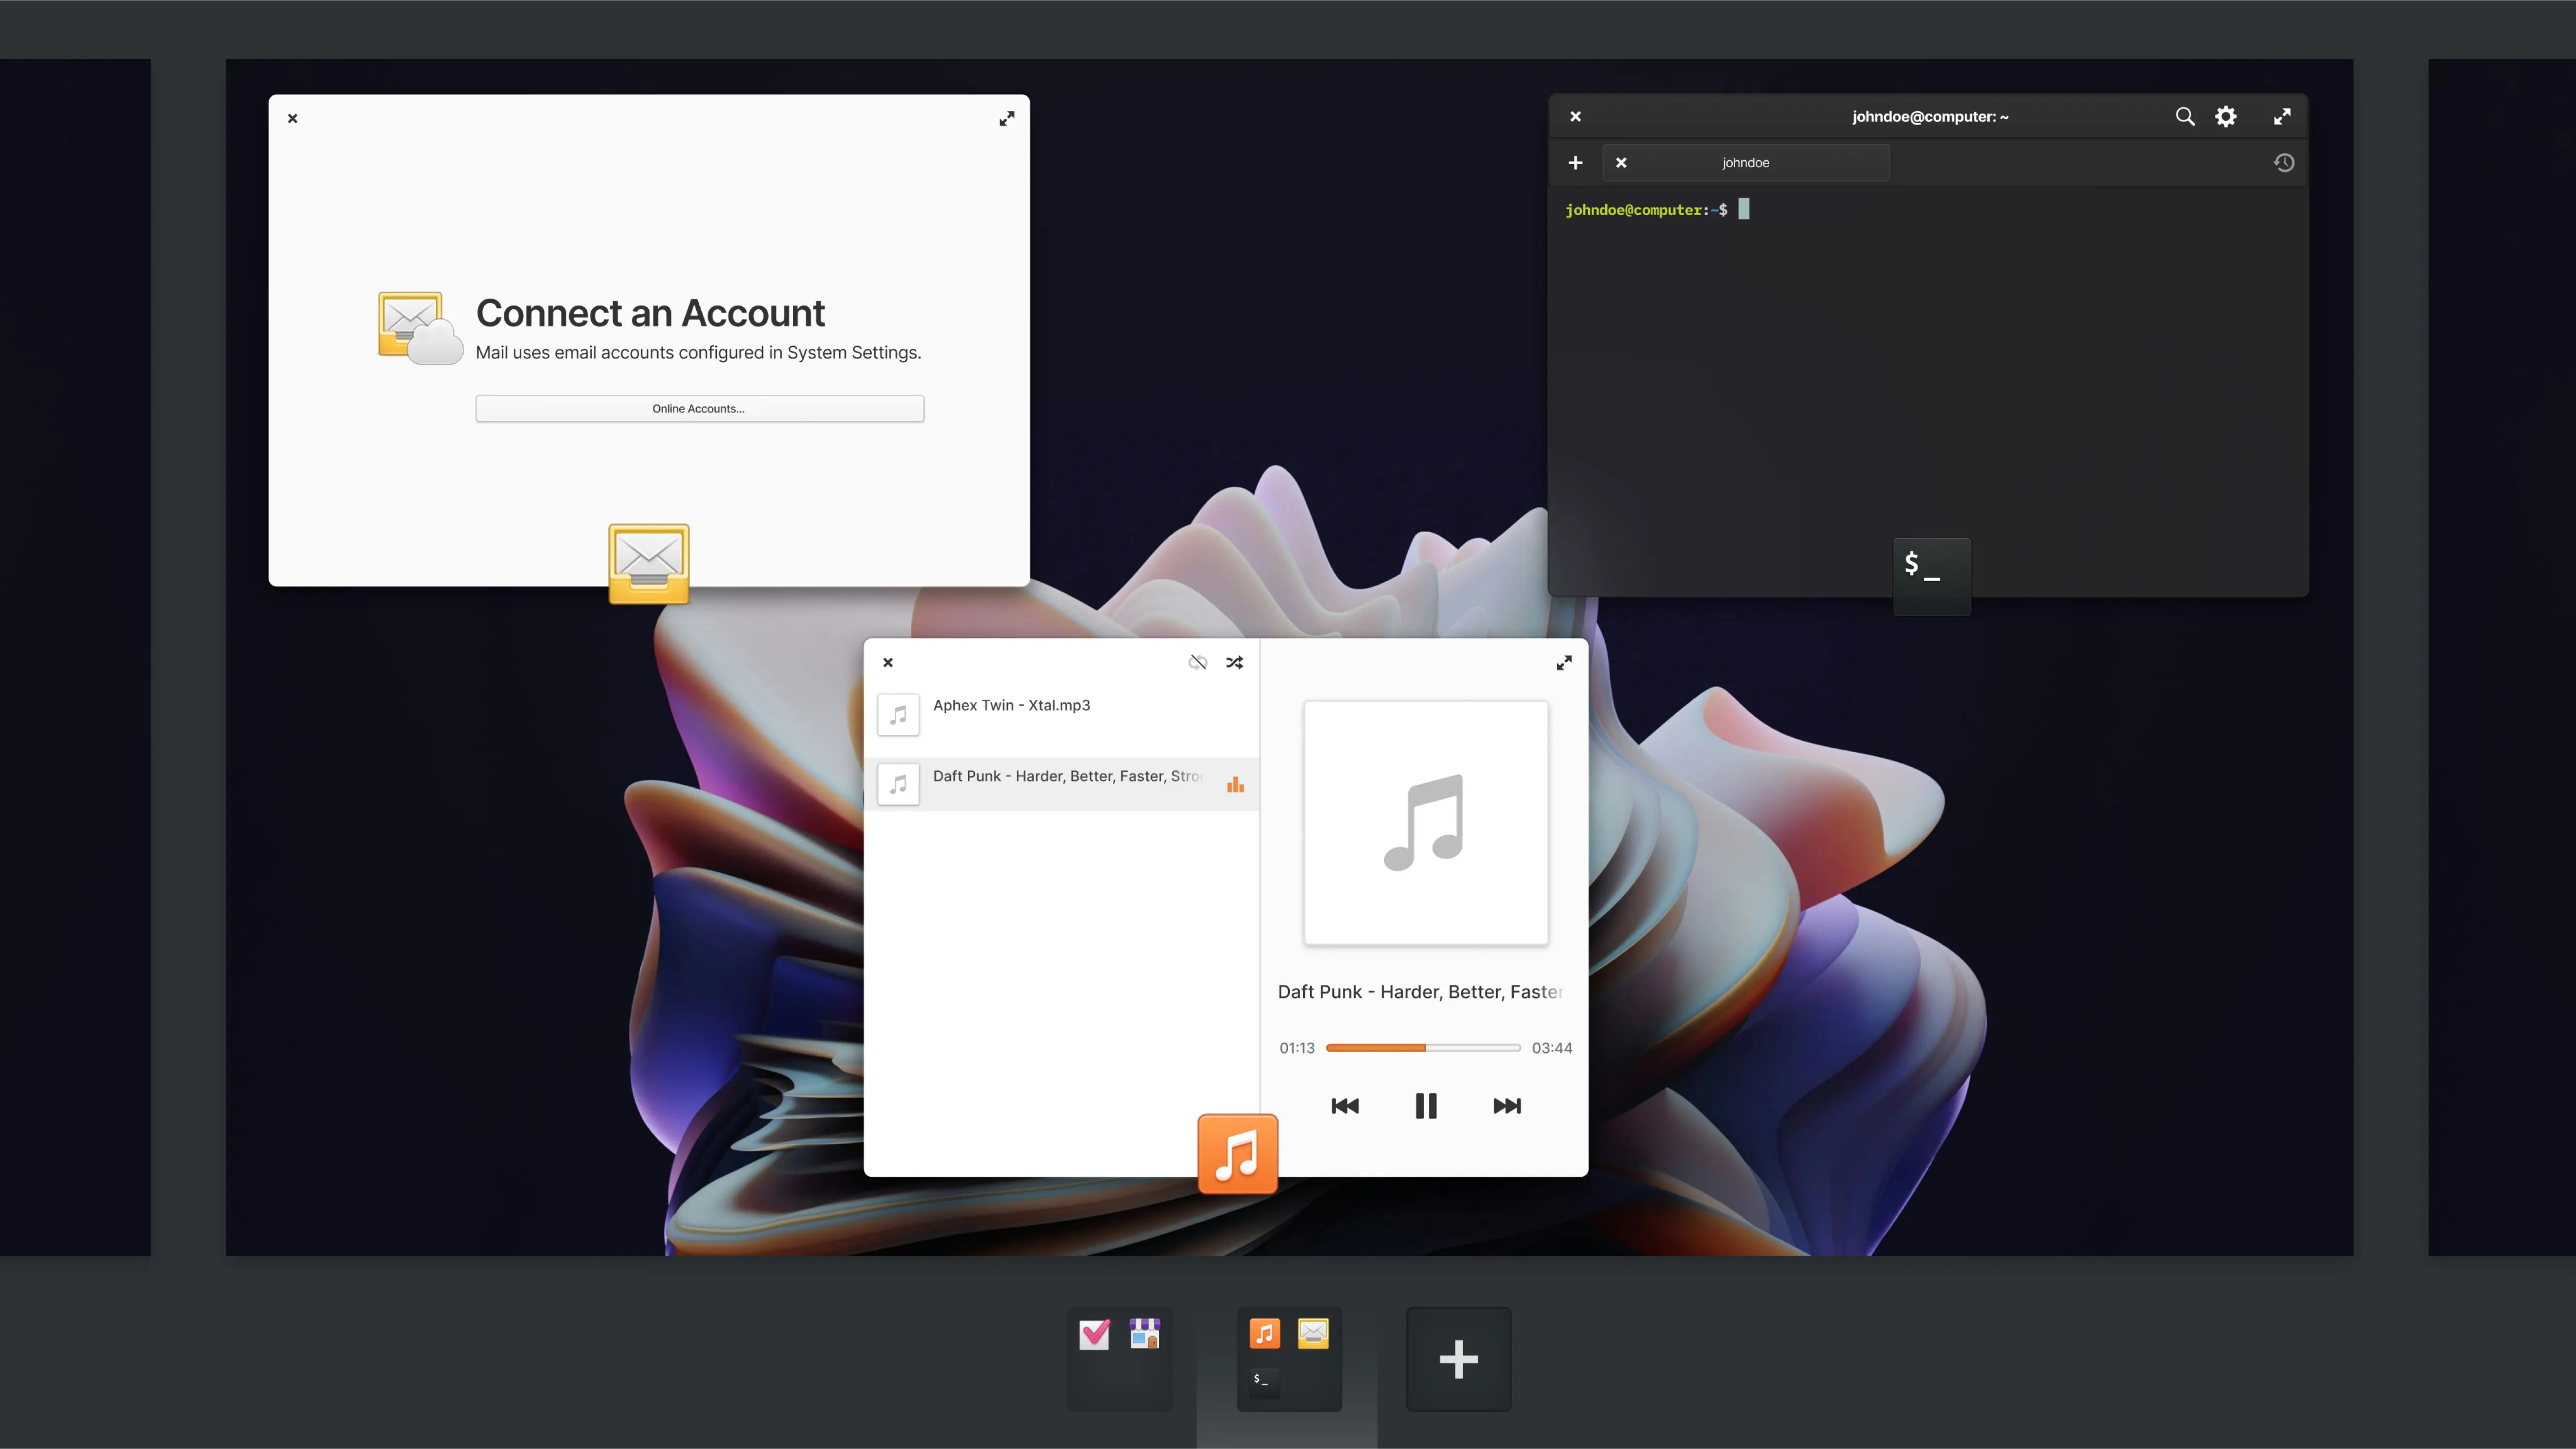Click the orange Music app icon badge

(1237, 1153)
